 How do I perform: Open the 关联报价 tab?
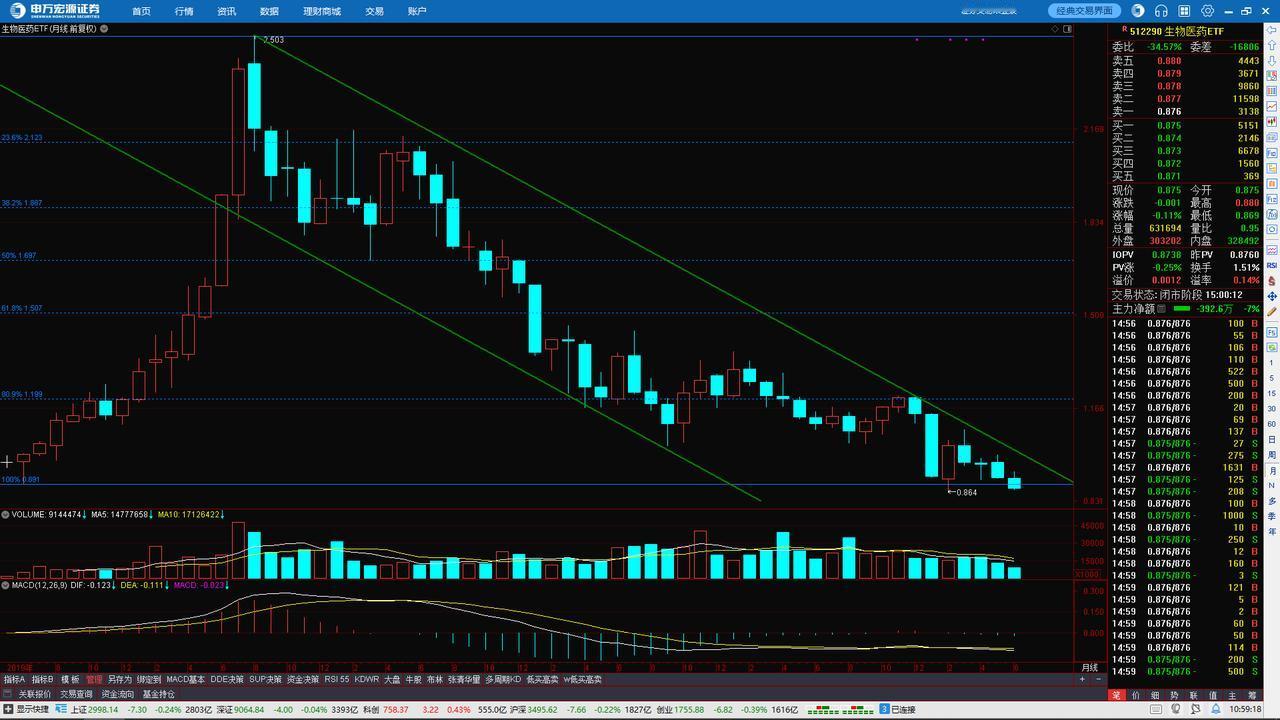point(34,694)
